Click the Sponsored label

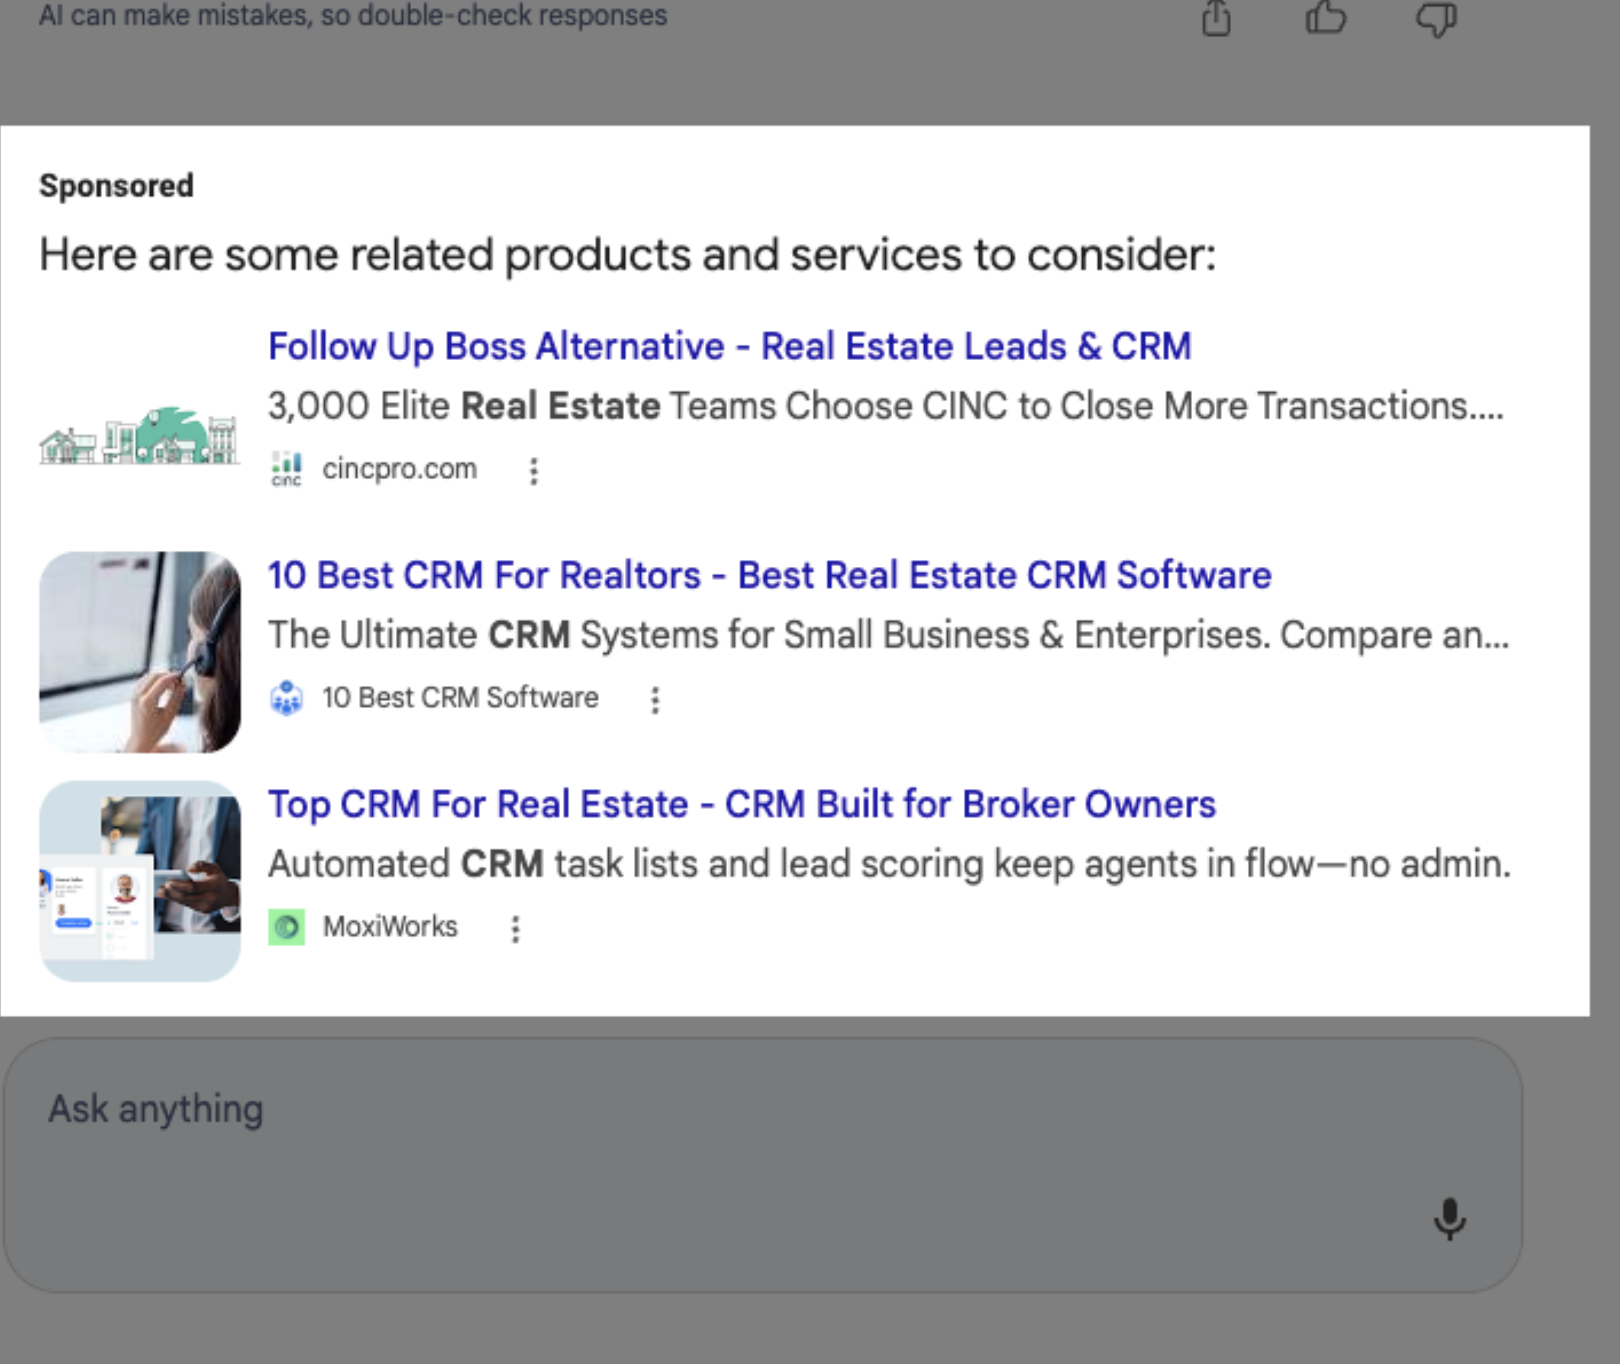(x=116, y=185)
